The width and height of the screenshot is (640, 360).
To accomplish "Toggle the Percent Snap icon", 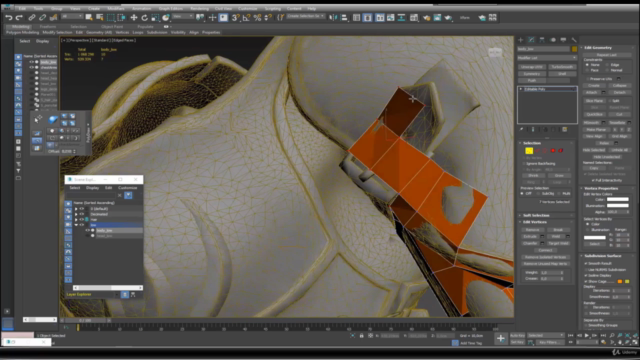I will pyautogui.click(x=257, y=18).
